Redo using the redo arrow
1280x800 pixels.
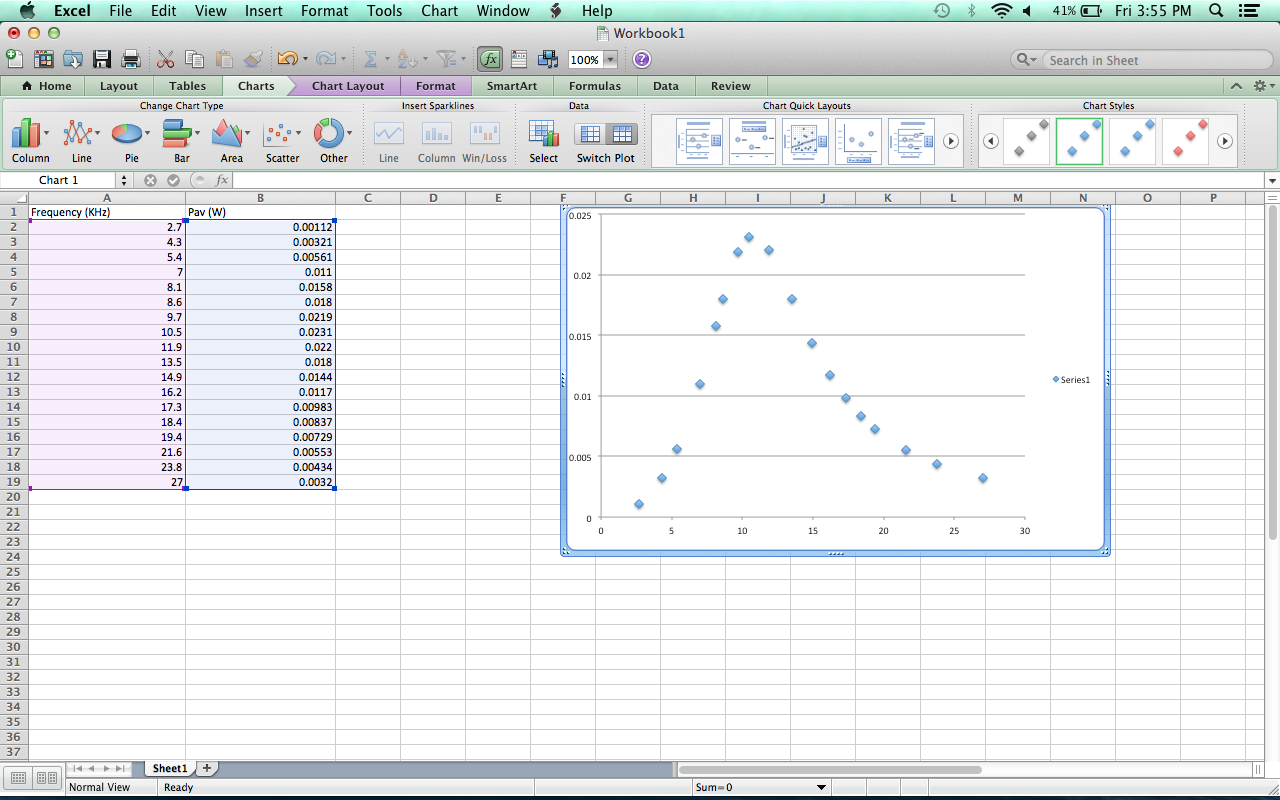[325, 59]
